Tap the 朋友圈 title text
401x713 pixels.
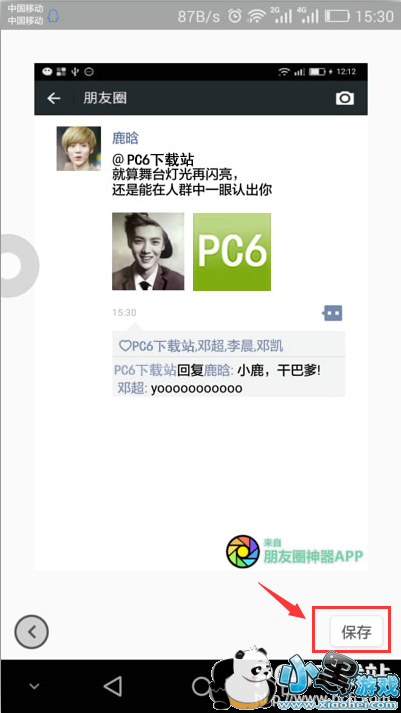[x=105, y=98]
